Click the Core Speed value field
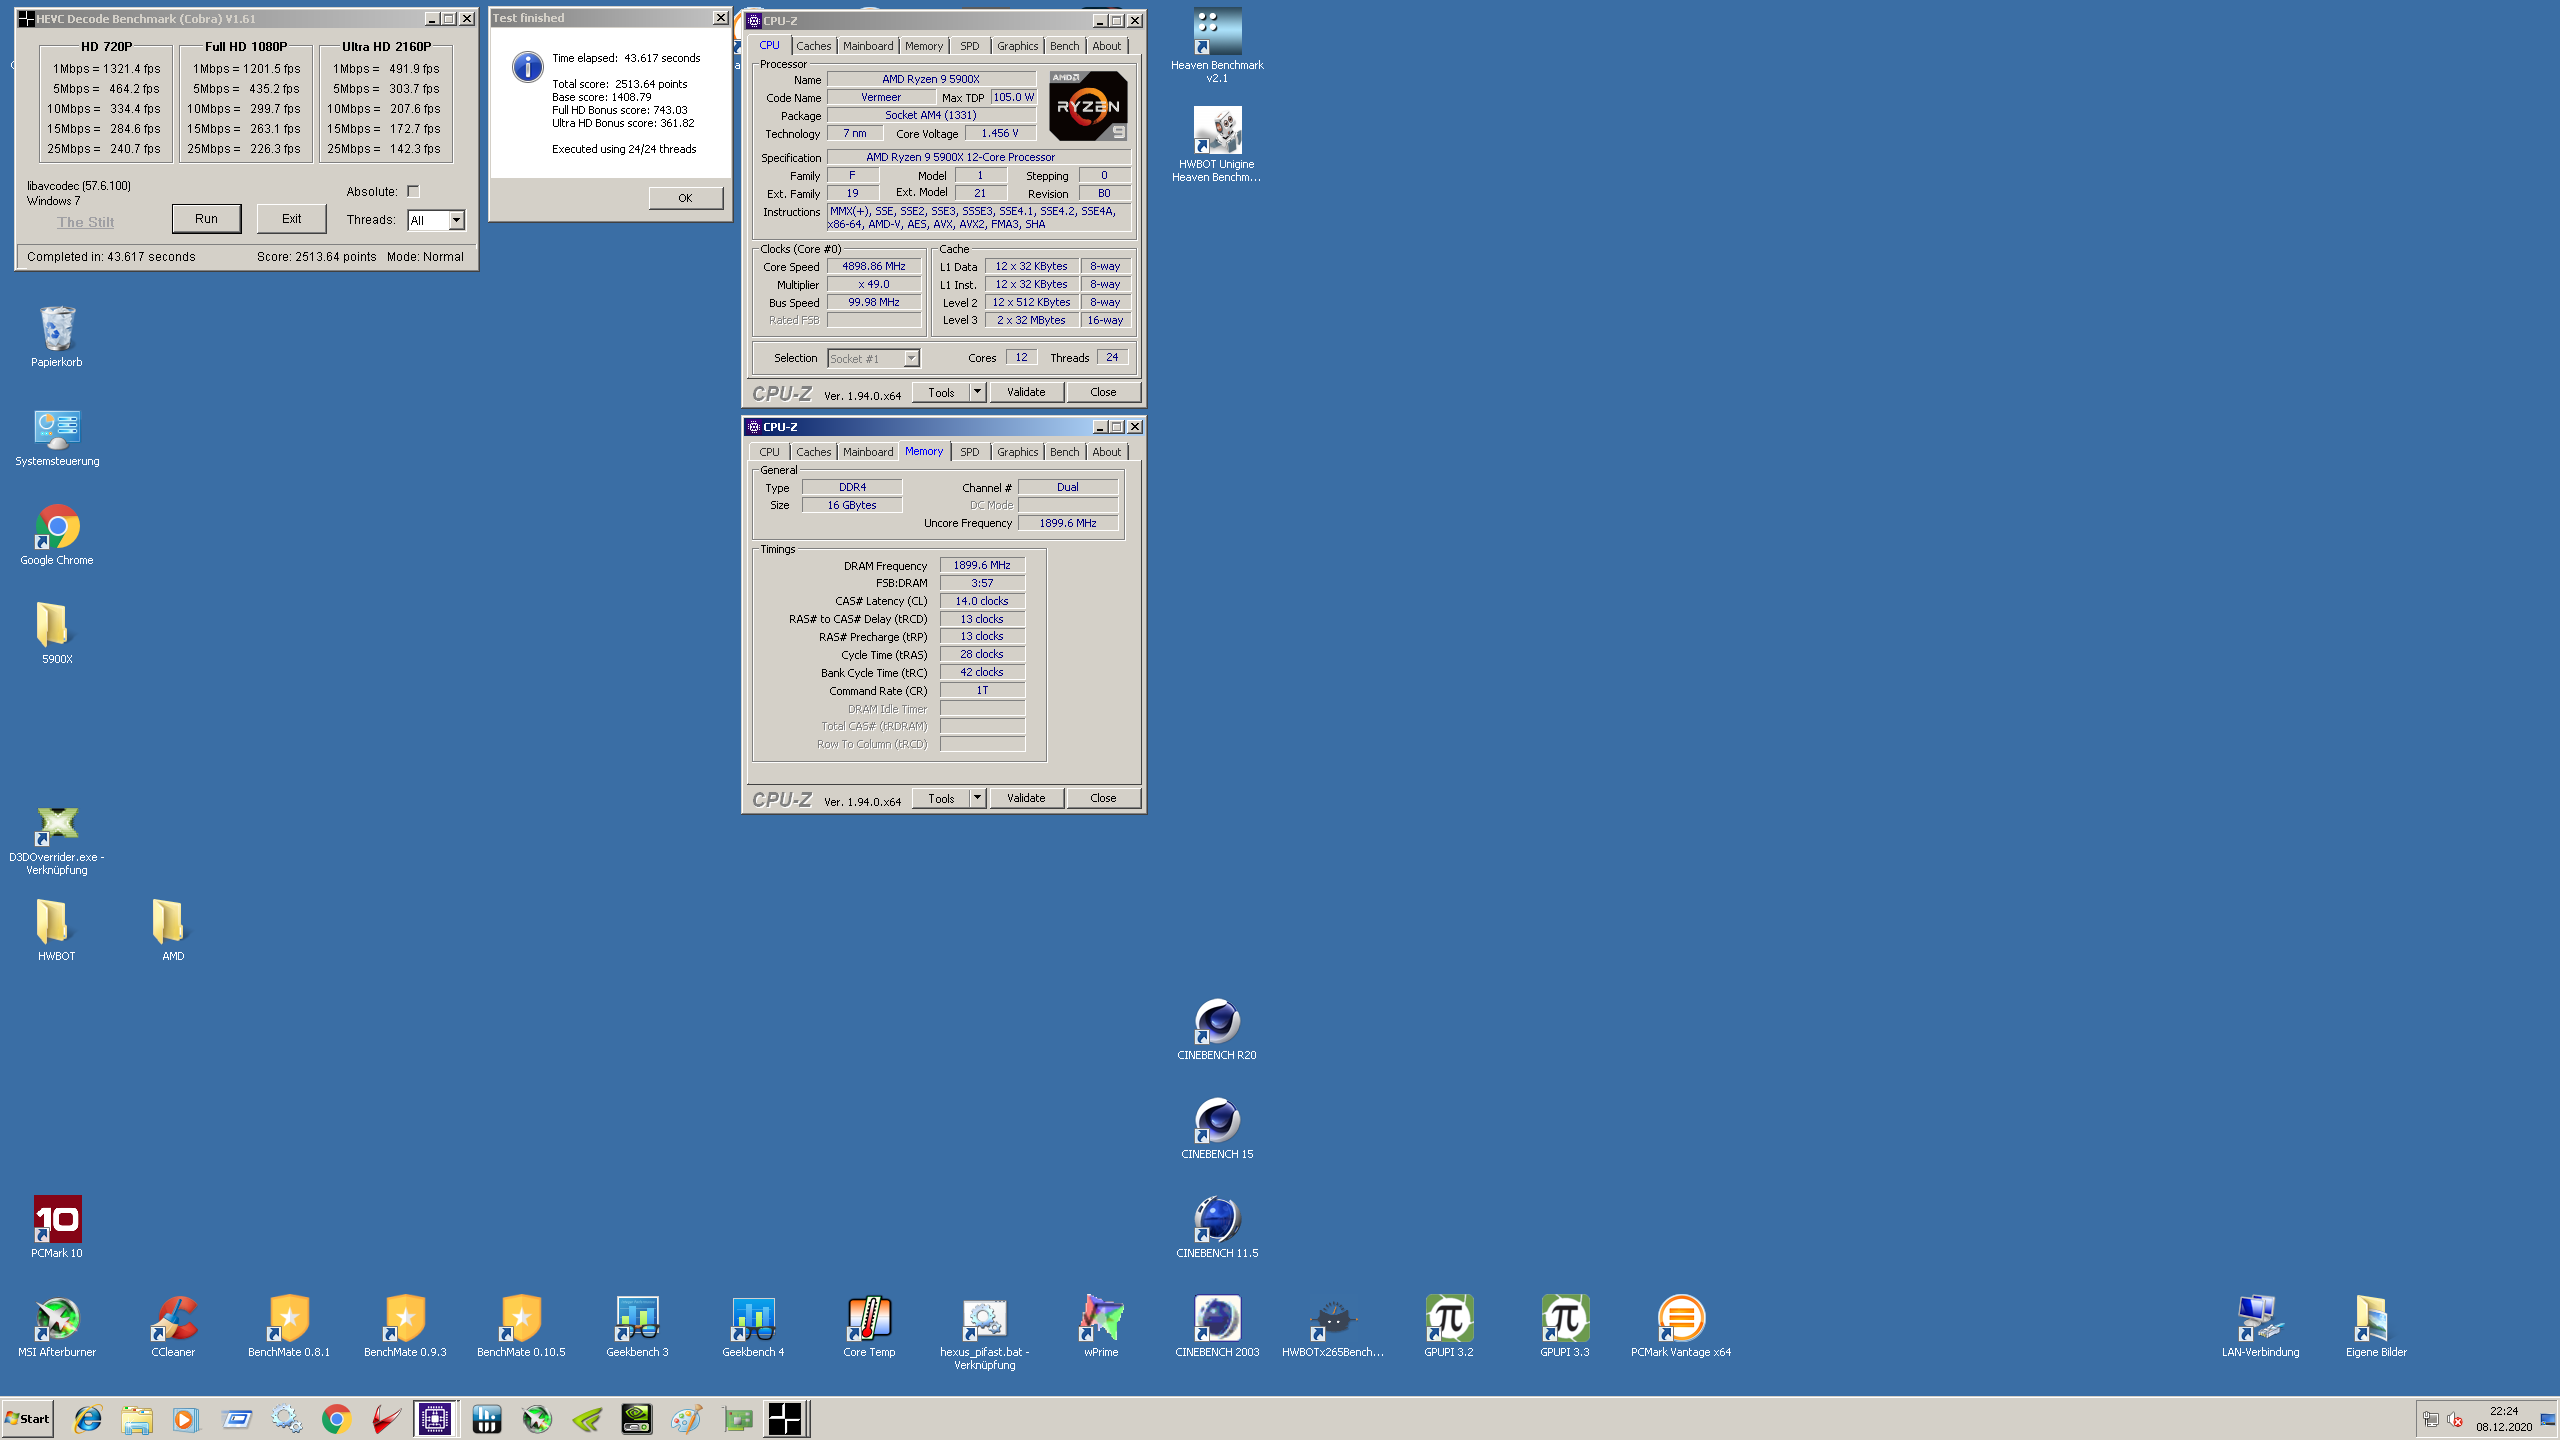Viewport: 2560px width, 1440px height. (x=874, y=266)
